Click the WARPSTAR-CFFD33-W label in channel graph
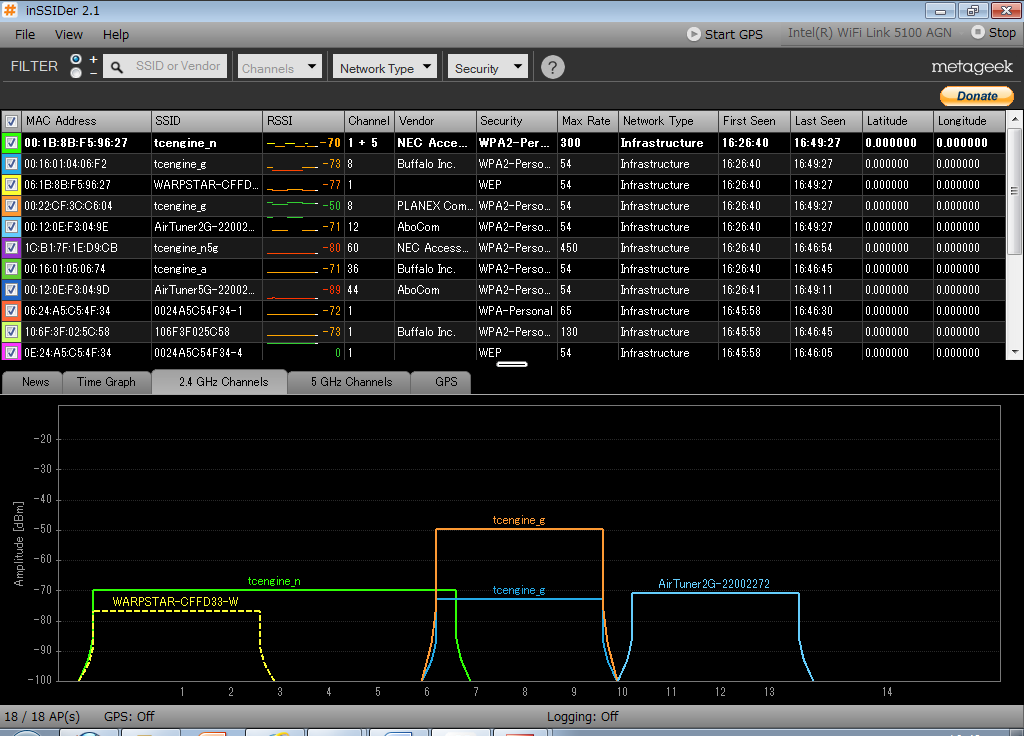The height and width of the screenshot is (736, 1024). click(175, 601)
